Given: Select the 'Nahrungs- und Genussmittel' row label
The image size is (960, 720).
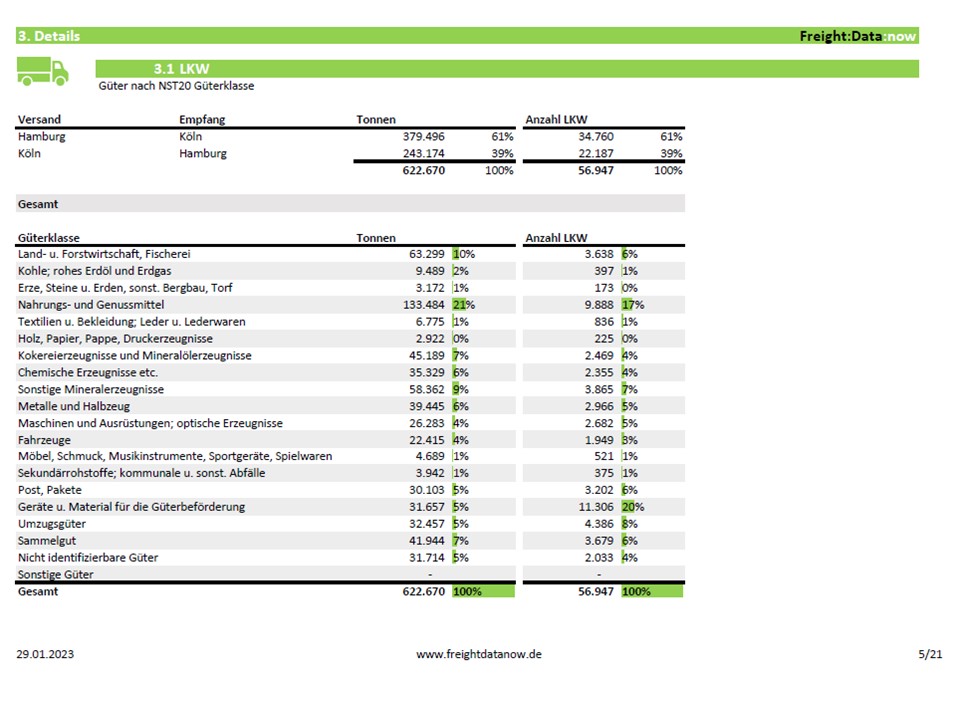Looking at the screenshot, I should pyautogui.click(x=91, y=304).
